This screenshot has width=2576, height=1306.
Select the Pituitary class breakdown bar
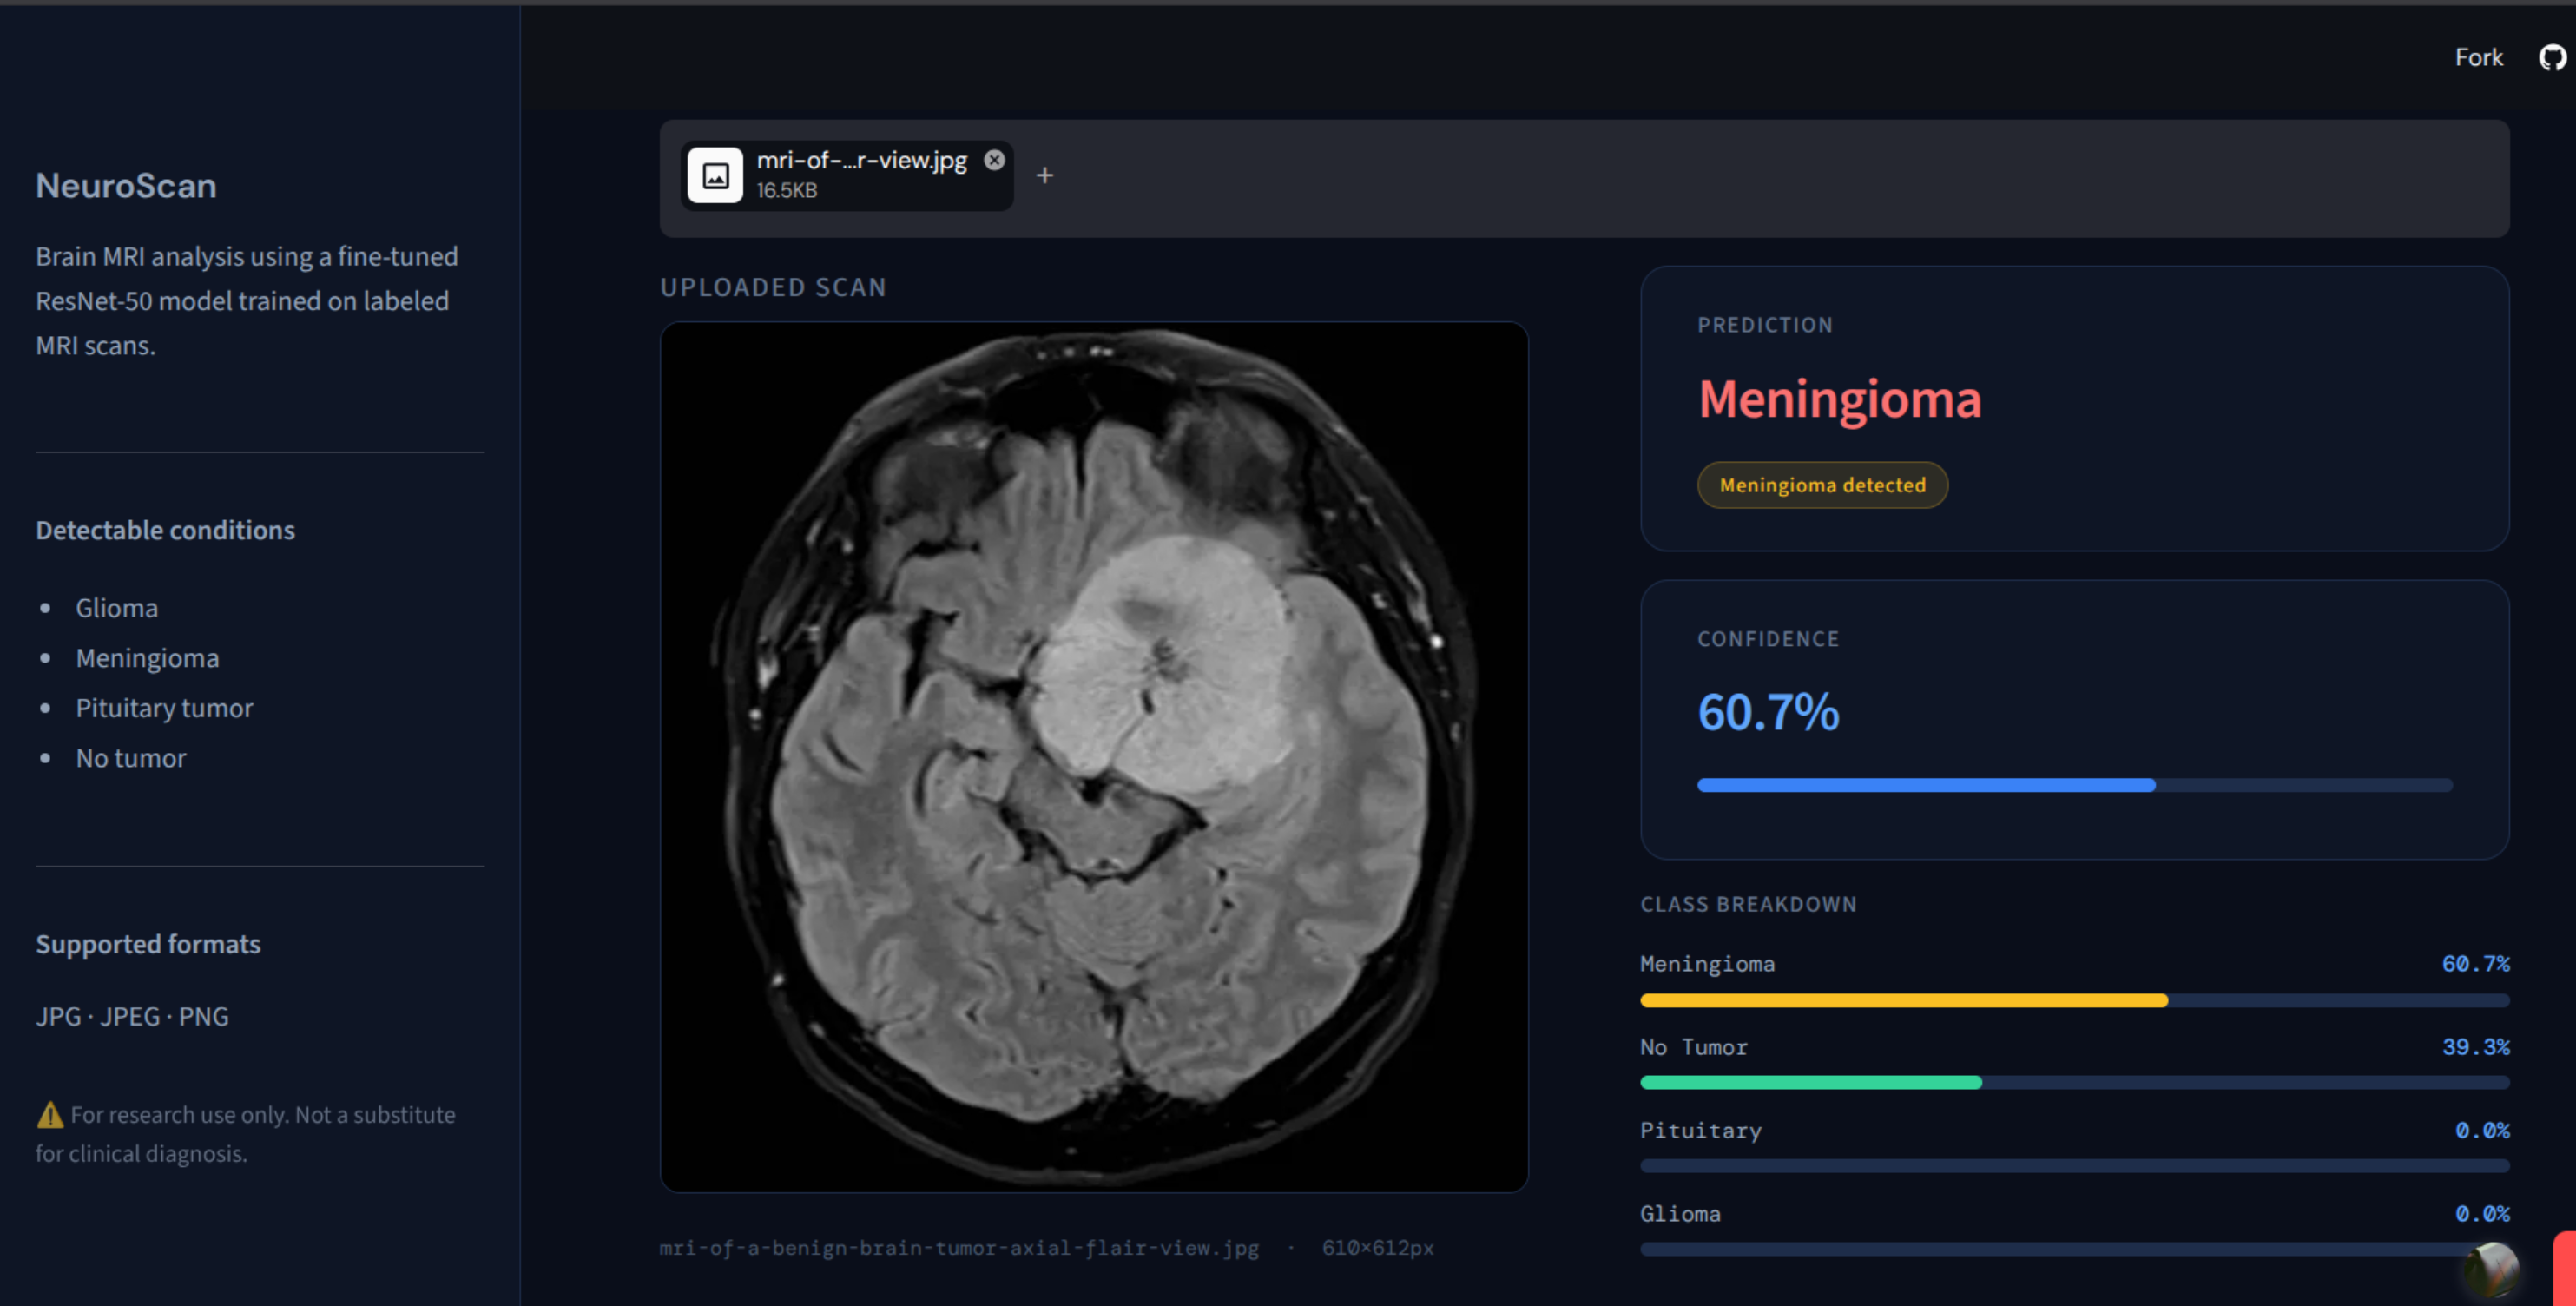tap(2075, 1166)
